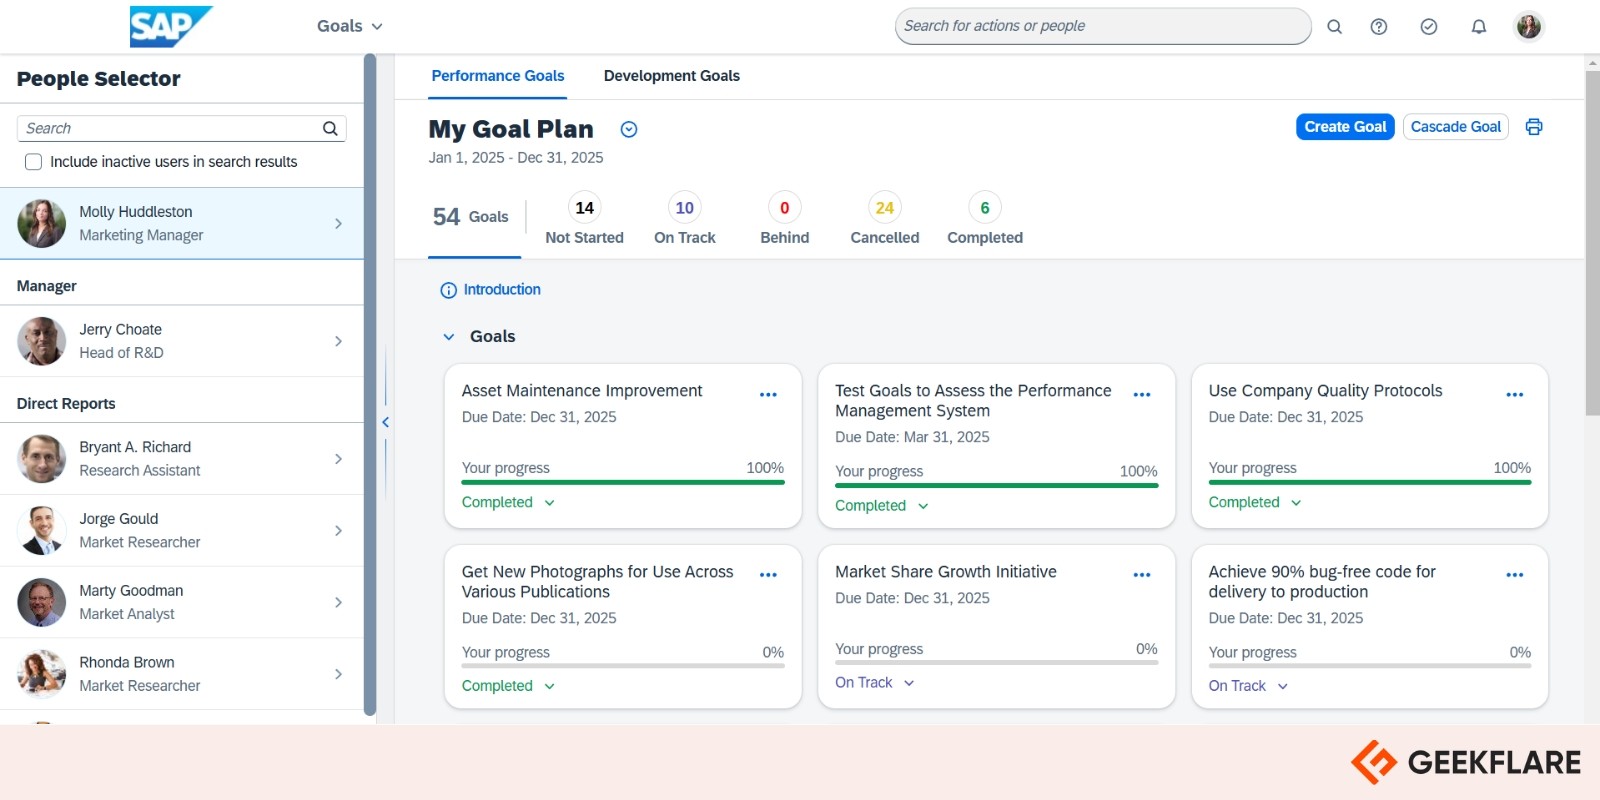
Task: Open the goal plan selector dropdown icon
Action: [x=629, y=129]
